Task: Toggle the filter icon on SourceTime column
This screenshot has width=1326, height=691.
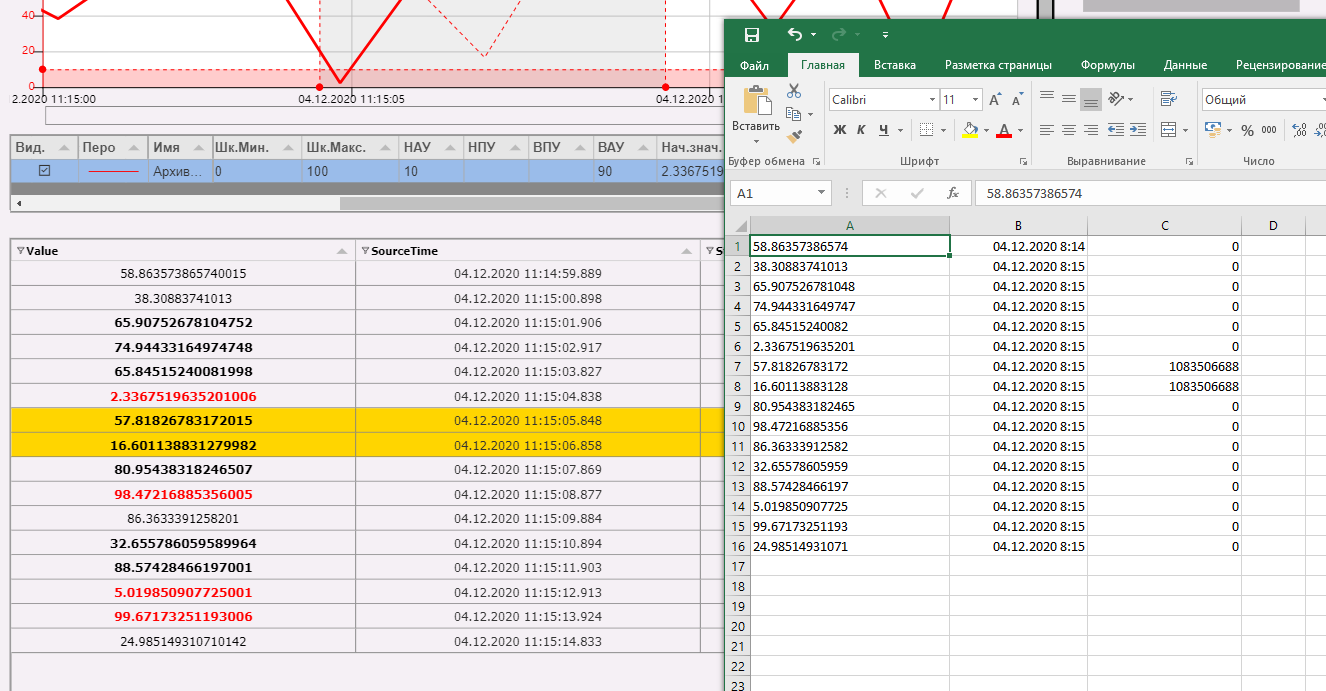Action: tap(365, 251)
